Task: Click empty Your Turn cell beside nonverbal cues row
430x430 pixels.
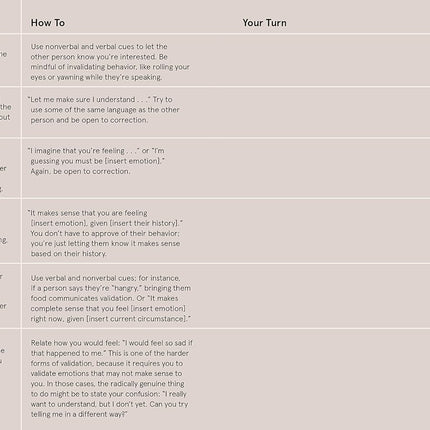Action: [333, 60]
